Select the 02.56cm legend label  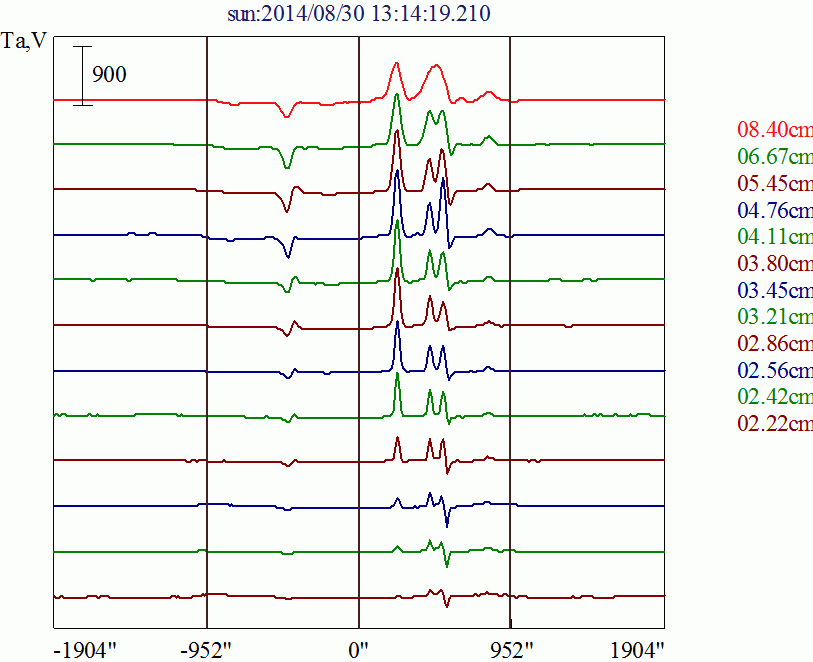[775, 370]
